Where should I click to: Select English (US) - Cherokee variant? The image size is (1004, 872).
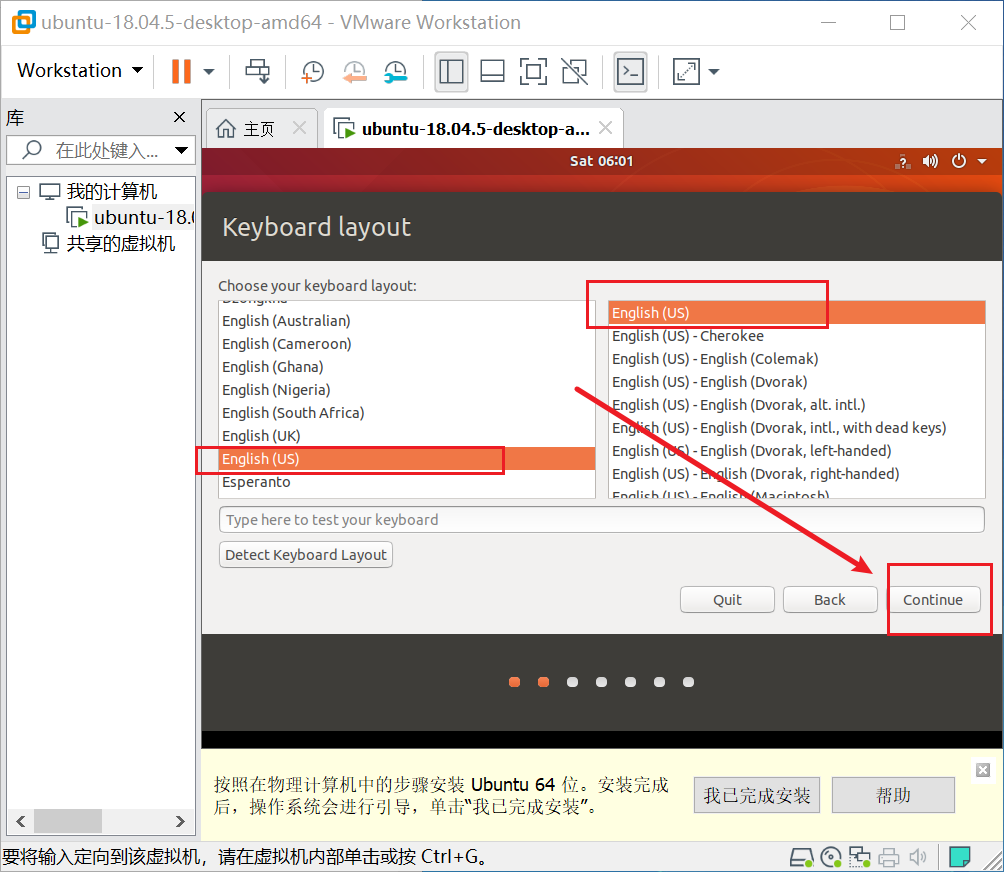coord(797,336)
